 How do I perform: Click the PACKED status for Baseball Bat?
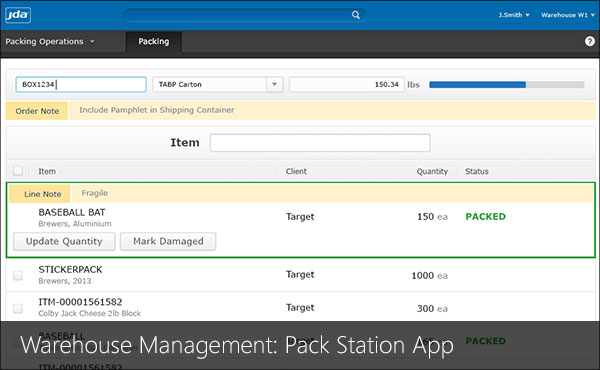click(x=486, y=217)
